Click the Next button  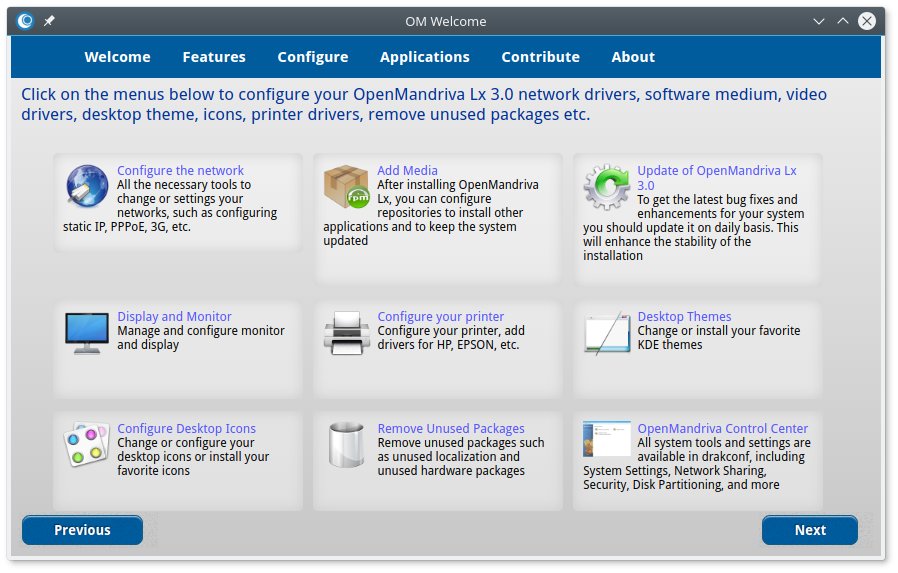810,530
